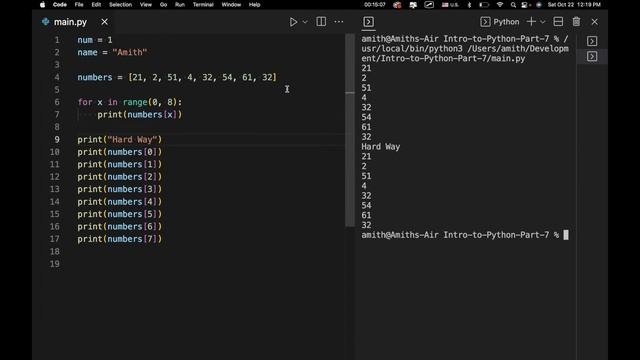Image resolution: width=640 pixels, height=360 pixels.
Task: Open the run options dropdown arrow
Action: 305,22
